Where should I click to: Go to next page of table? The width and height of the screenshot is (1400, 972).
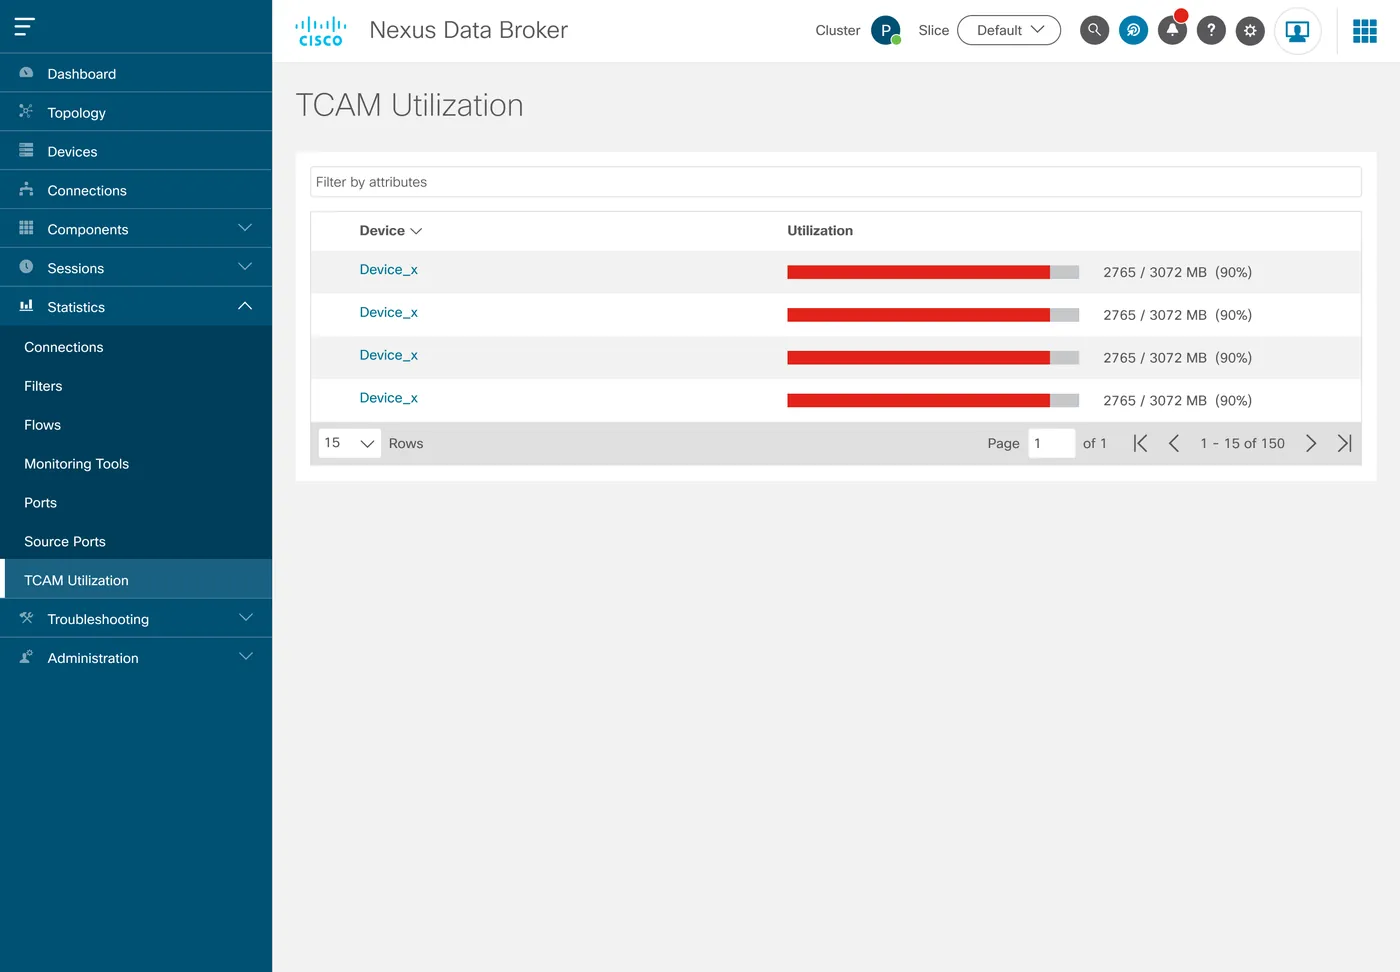coord(1311,443)
